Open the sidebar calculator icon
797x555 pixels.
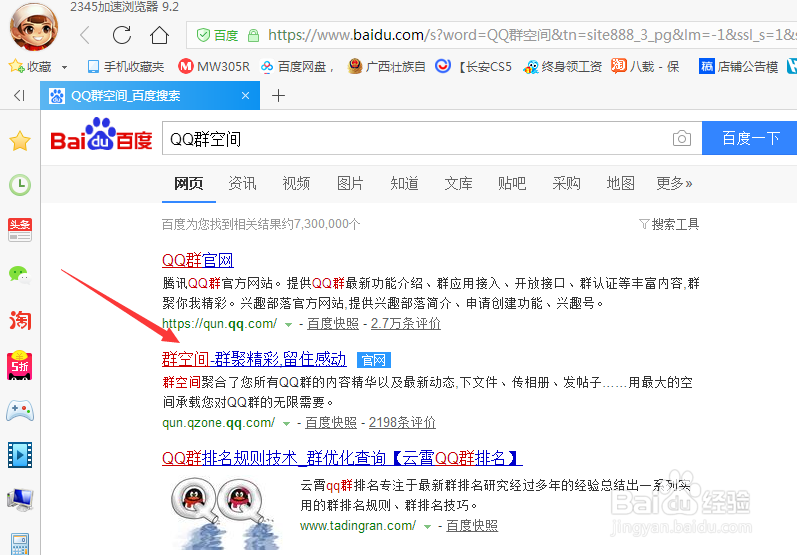point(20,544)
